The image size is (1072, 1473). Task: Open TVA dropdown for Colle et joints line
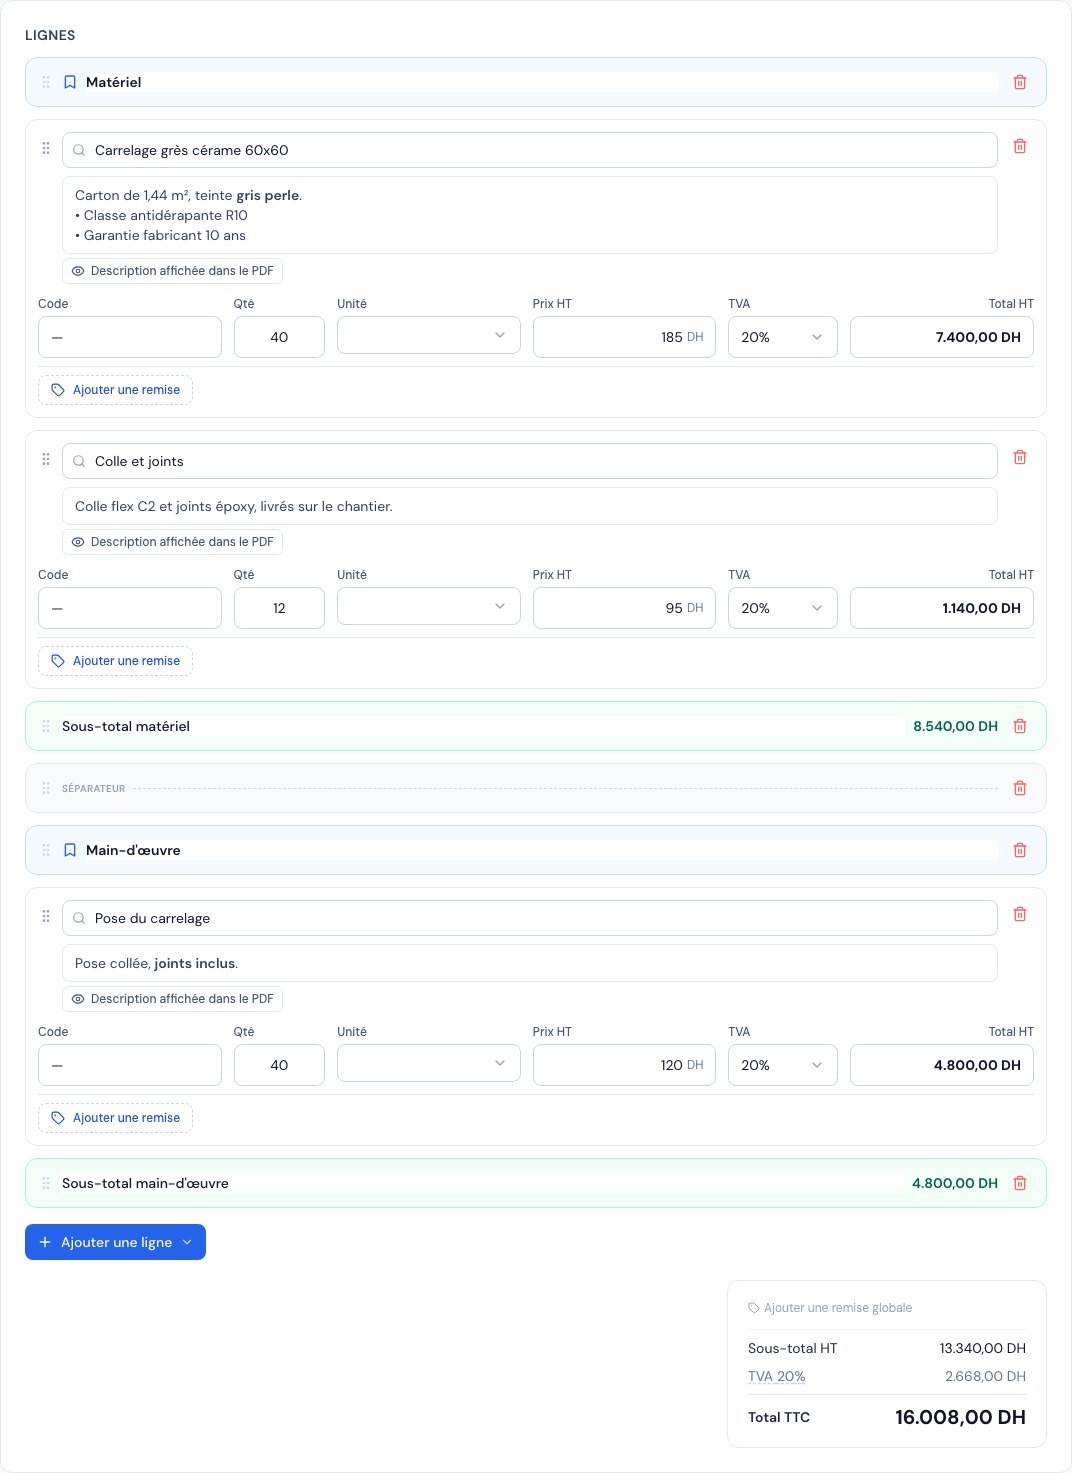point(782,608)
